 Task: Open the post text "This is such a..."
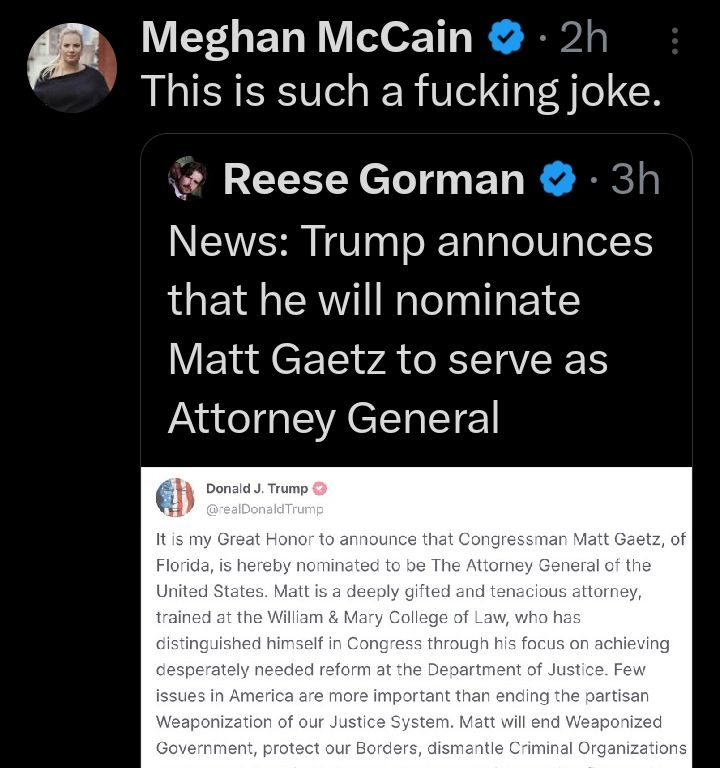[x=401, y=91]
